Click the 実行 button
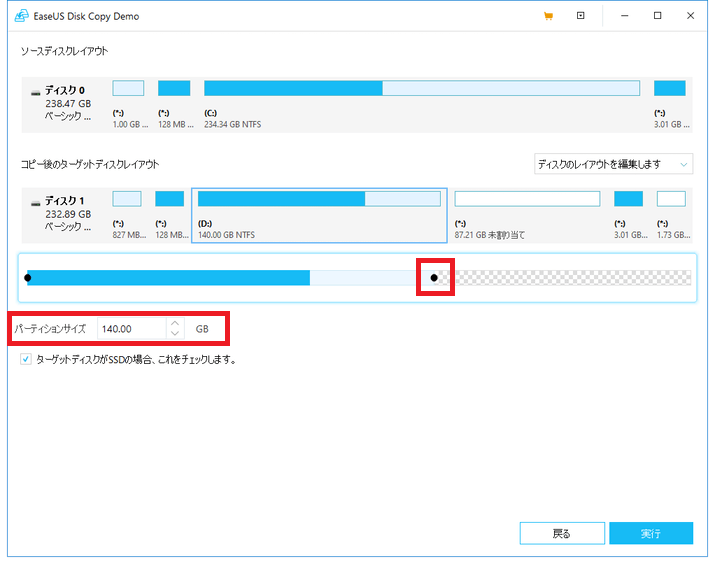 tap(651, 533)
